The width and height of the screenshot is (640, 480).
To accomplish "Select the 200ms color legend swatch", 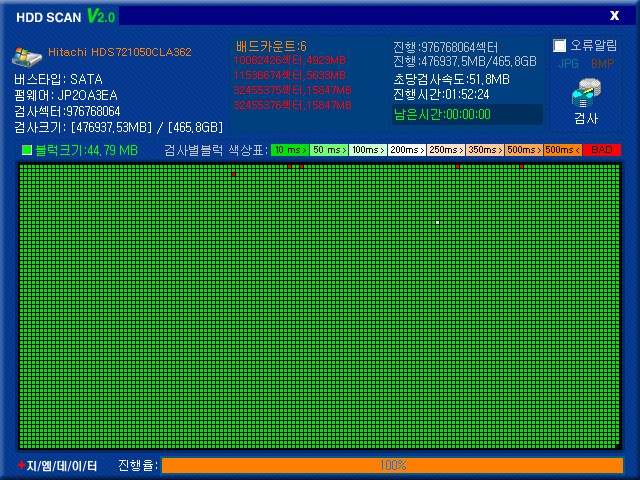I will (x=407, y=150).
